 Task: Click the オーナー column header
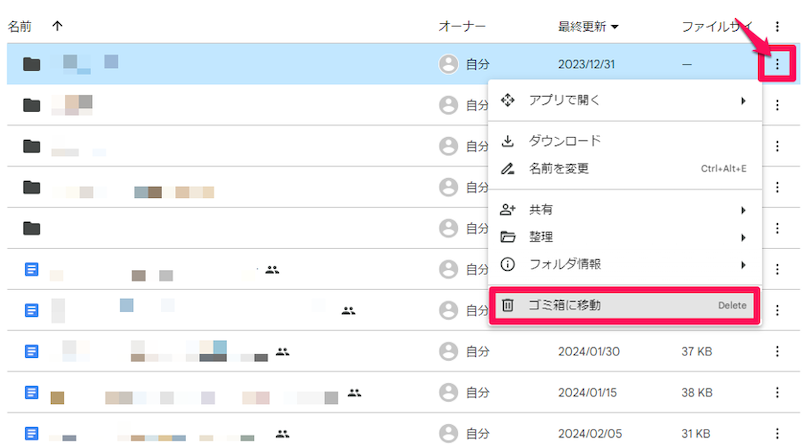click(462, 25)
